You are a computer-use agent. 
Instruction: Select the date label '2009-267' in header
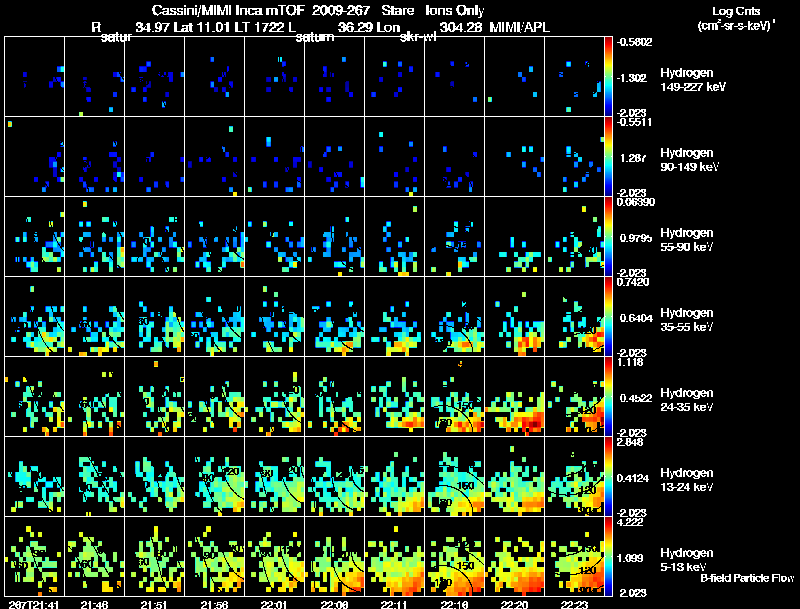point(341,10)
